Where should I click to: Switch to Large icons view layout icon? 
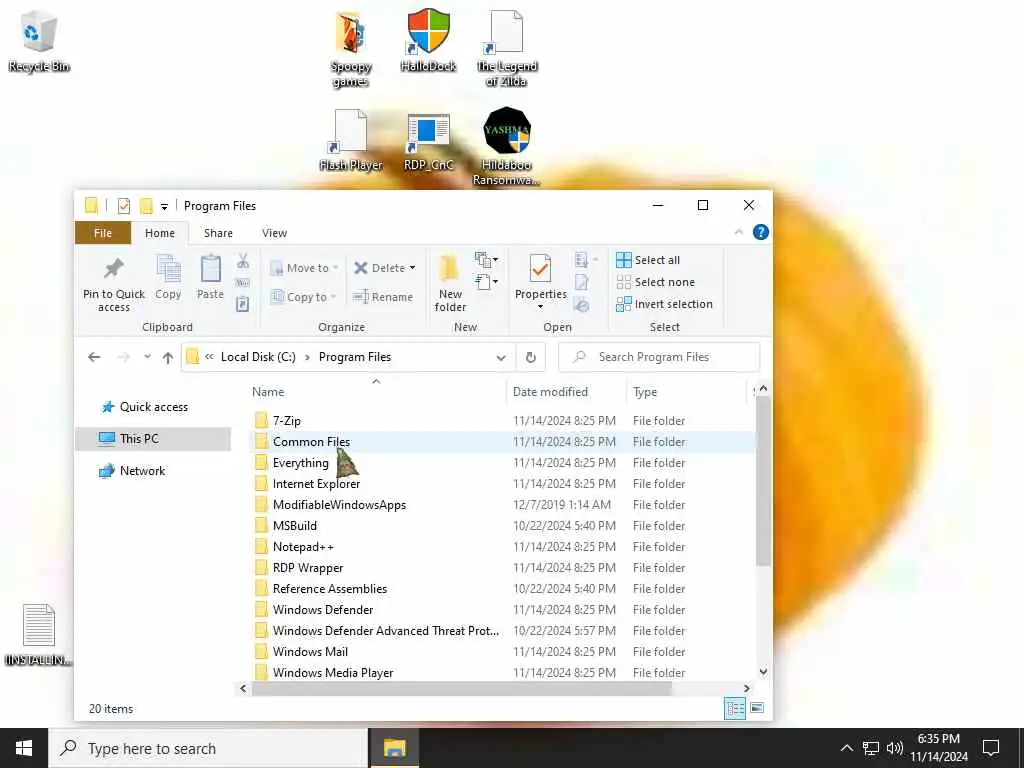coord(757,708)
